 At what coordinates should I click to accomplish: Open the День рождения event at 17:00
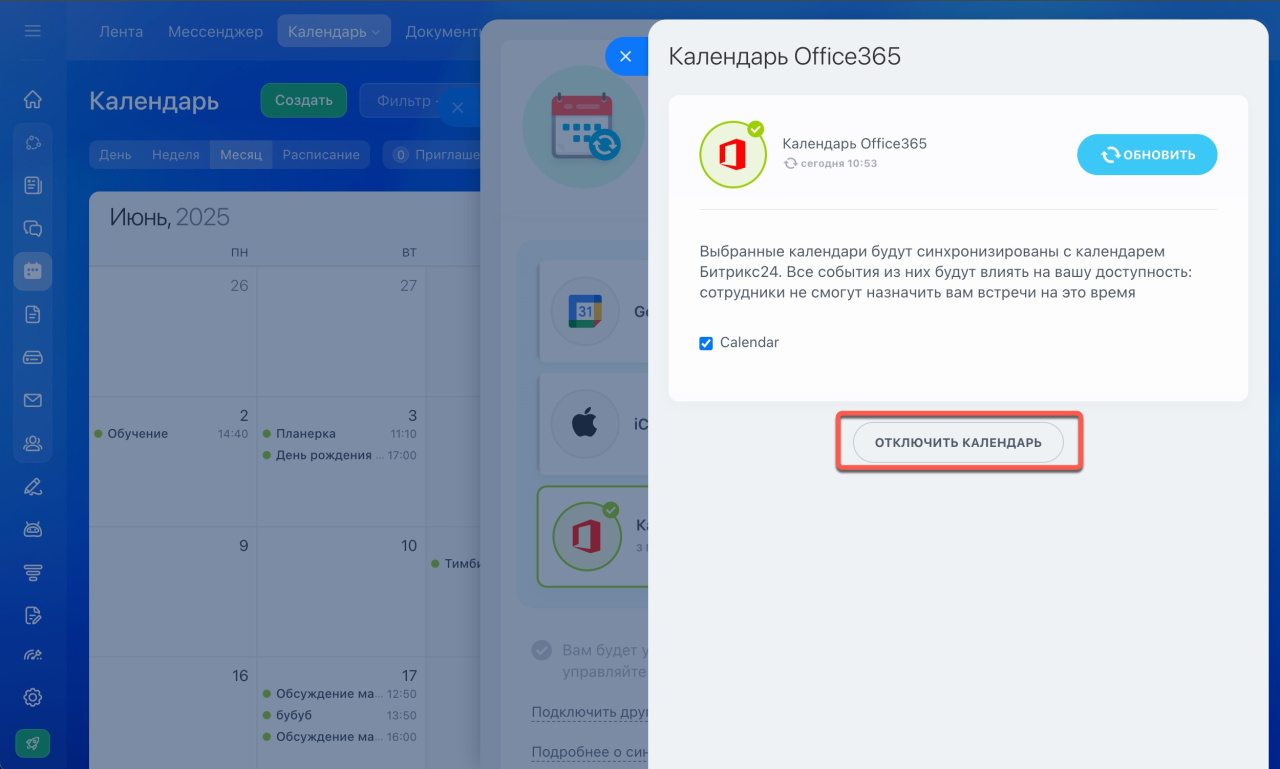pyautogui.click(x=339, y=455)
